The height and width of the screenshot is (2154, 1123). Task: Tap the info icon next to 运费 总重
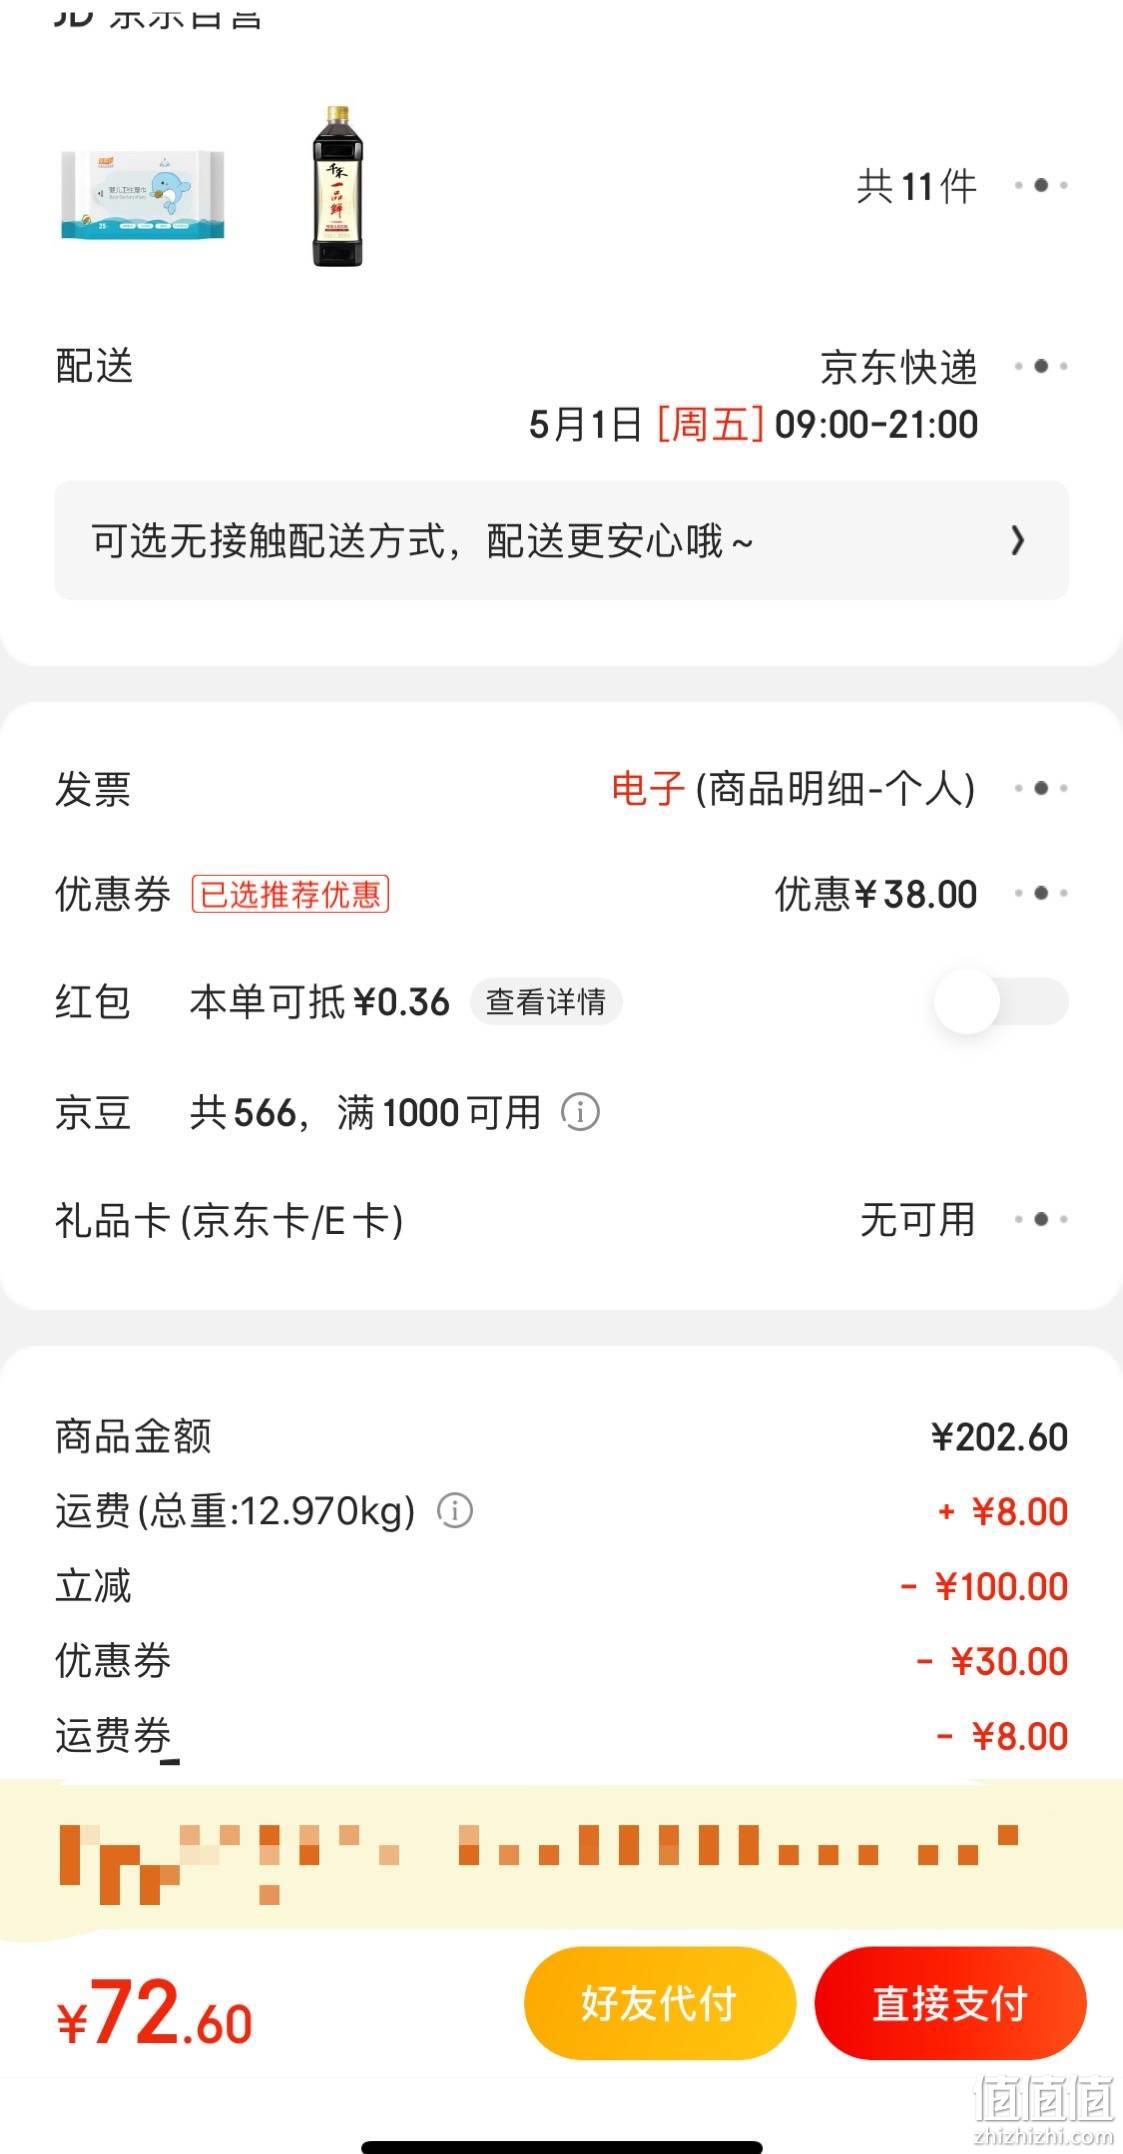click(x=455, y=1510)
